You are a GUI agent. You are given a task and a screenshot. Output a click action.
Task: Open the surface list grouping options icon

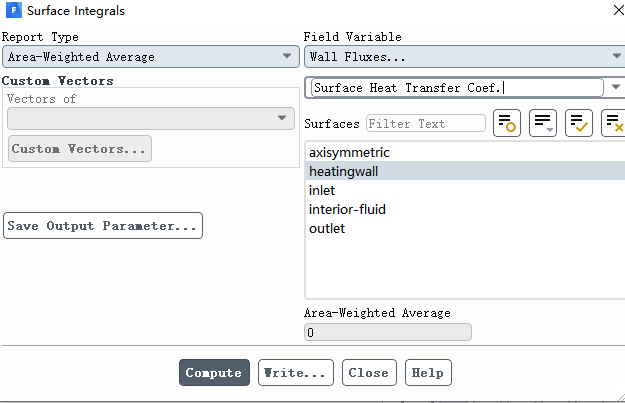point(543,124)
